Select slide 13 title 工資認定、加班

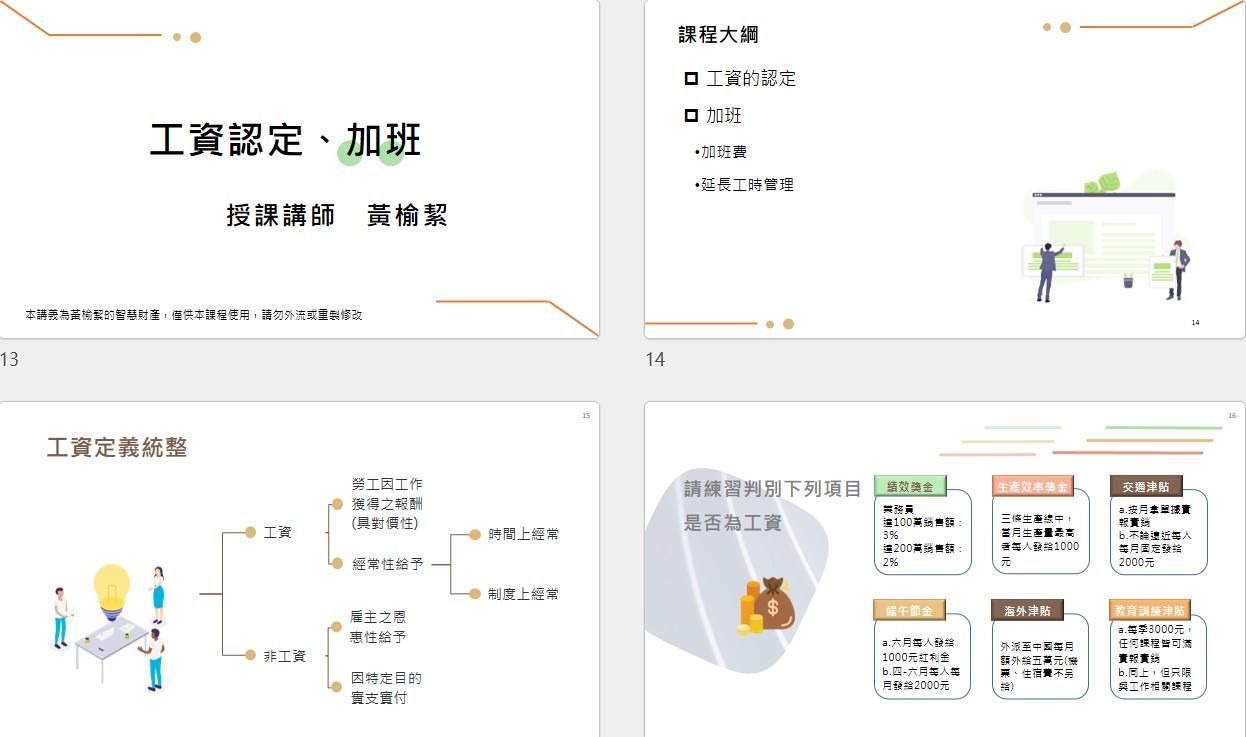coord(286,141)
